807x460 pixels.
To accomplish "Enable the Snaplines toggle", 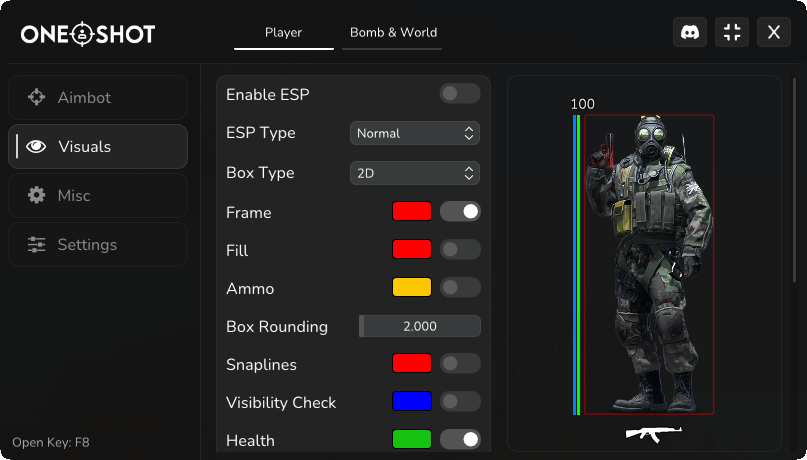I will pos(460,363).
